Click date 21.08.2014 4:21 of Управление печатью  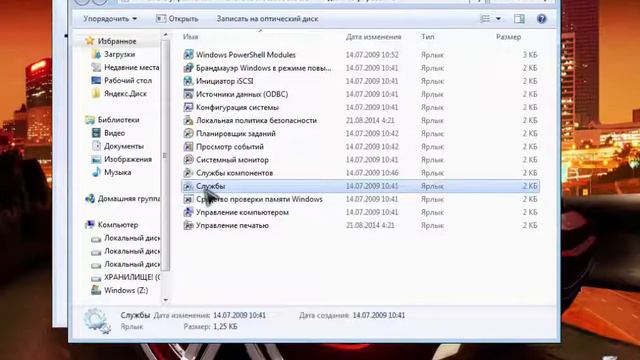click(370, 225)
